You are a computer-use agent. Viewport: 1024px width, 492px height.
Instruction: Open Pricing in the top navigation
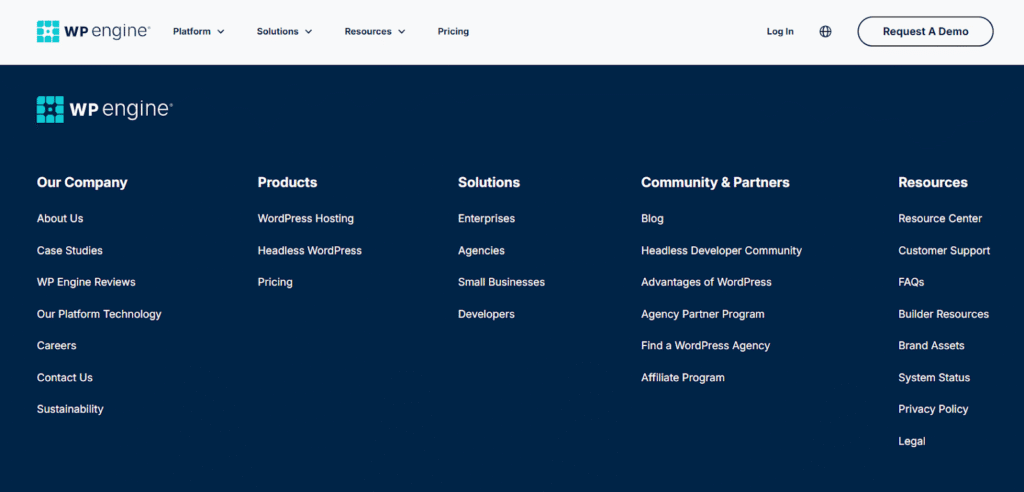point(453,32)
